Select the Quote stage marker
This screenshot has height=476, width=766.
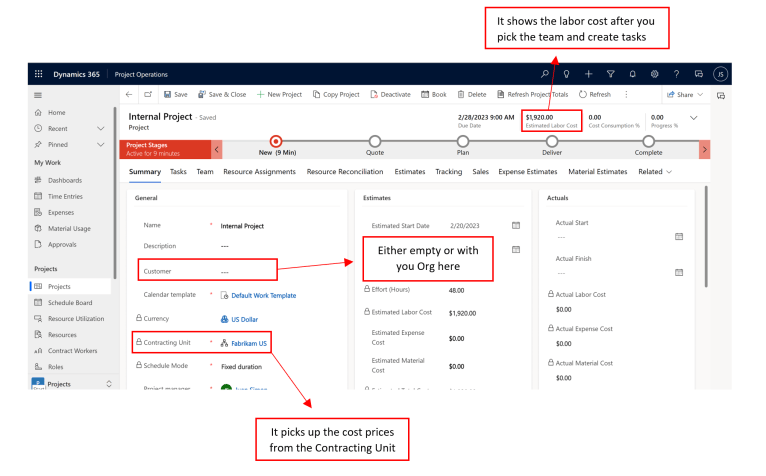click(x=375, y=142)
